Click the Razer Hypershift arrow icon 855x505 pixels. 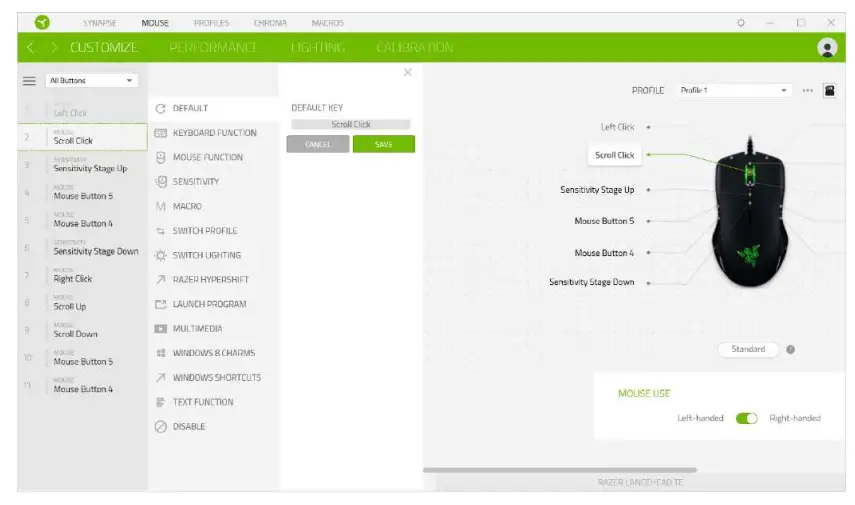(x=160, y=280)
